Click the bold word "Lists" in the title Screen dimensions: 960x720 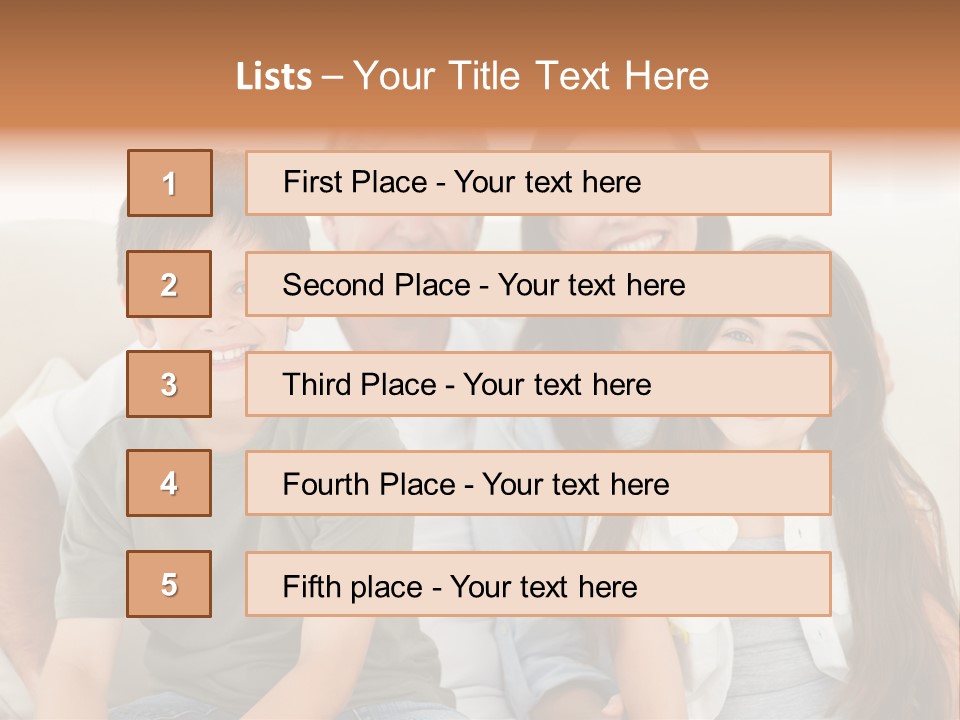tap(273, 77)
